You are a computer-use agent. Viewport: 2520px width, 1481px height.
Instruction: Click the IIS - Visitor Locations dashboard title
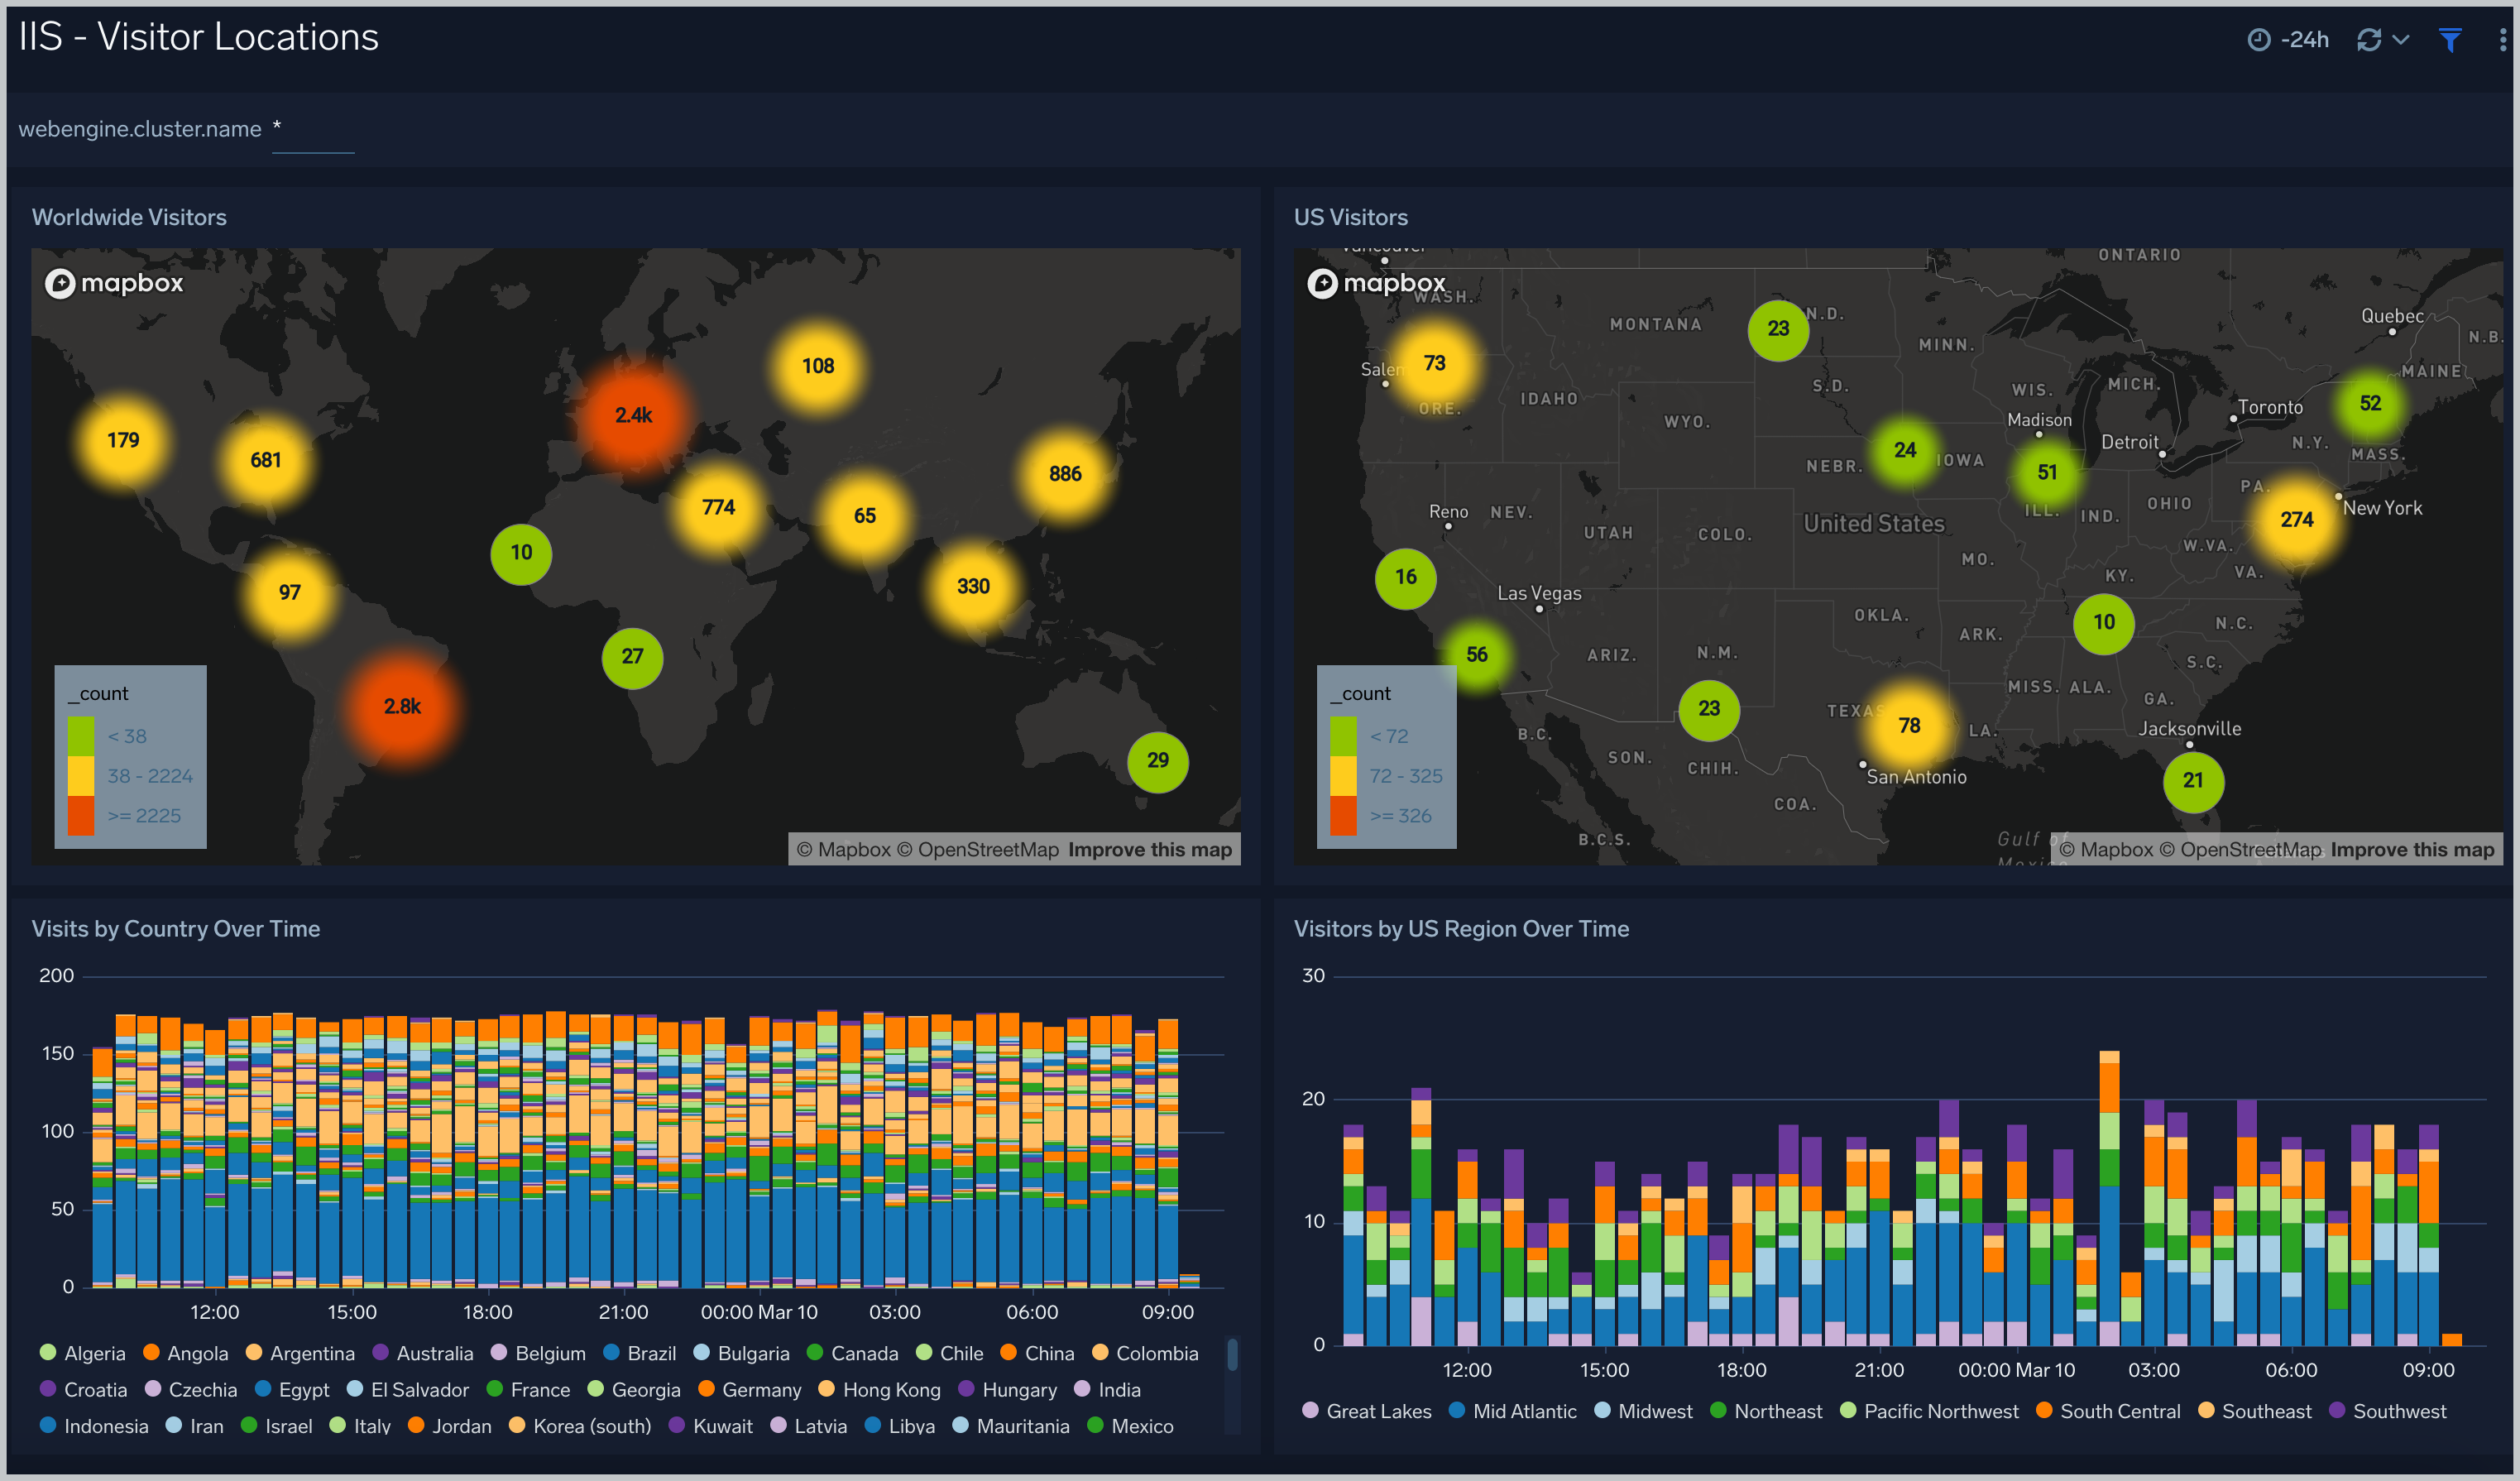click(198, 37)
